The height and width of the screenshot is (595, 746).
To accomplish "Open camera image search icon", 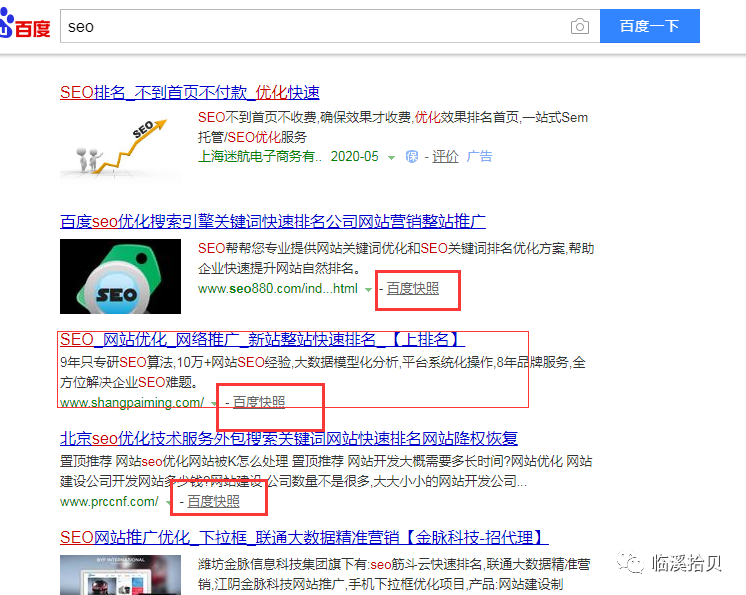I will coord(579,26).
